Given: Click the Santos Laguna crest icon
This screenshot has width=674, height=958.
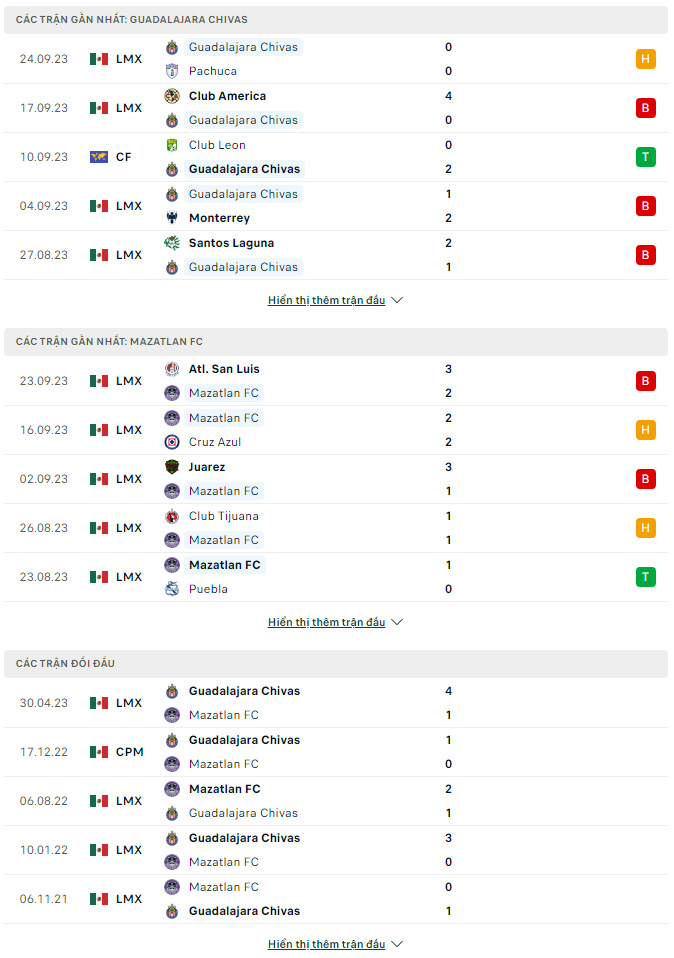Looking at the screenshot, I should coord(172,243).
